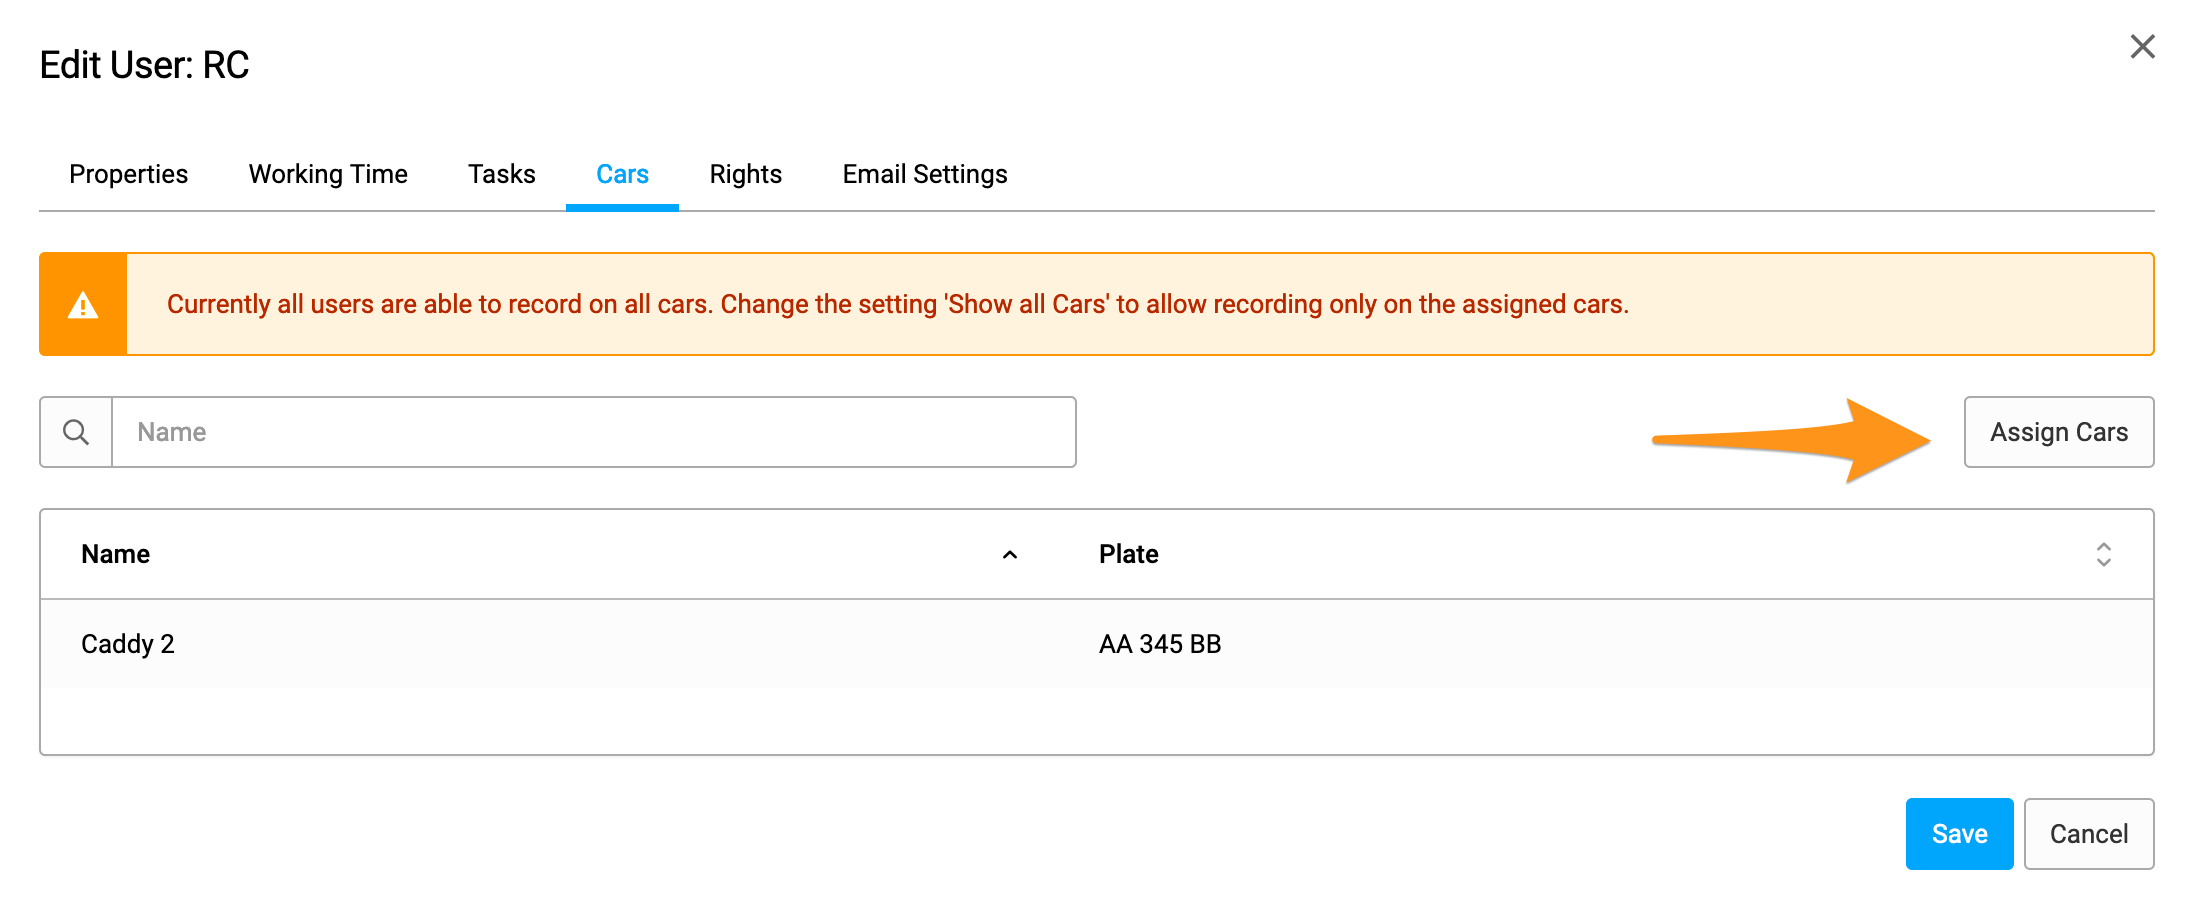The height and width of the screenshot is (908, 2192).
Task: Click the orange arrow pointing to Assign Cars
Action: tap(1791, 440)
